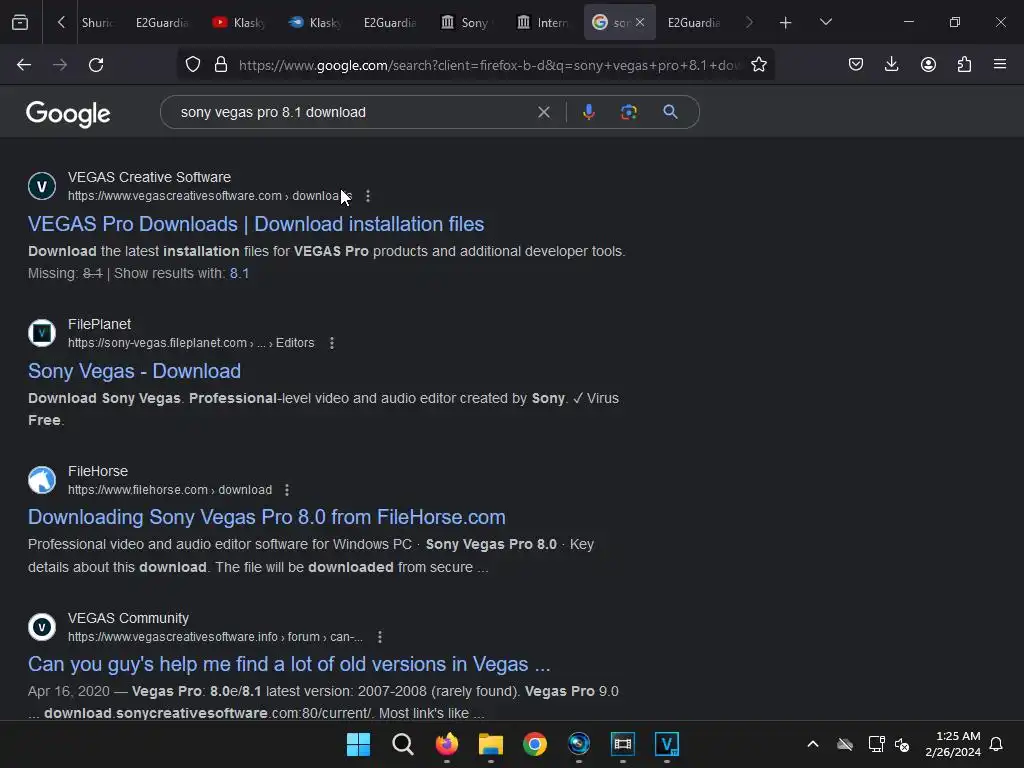Open Google Chrome from the taskbar

coord(535,744)
